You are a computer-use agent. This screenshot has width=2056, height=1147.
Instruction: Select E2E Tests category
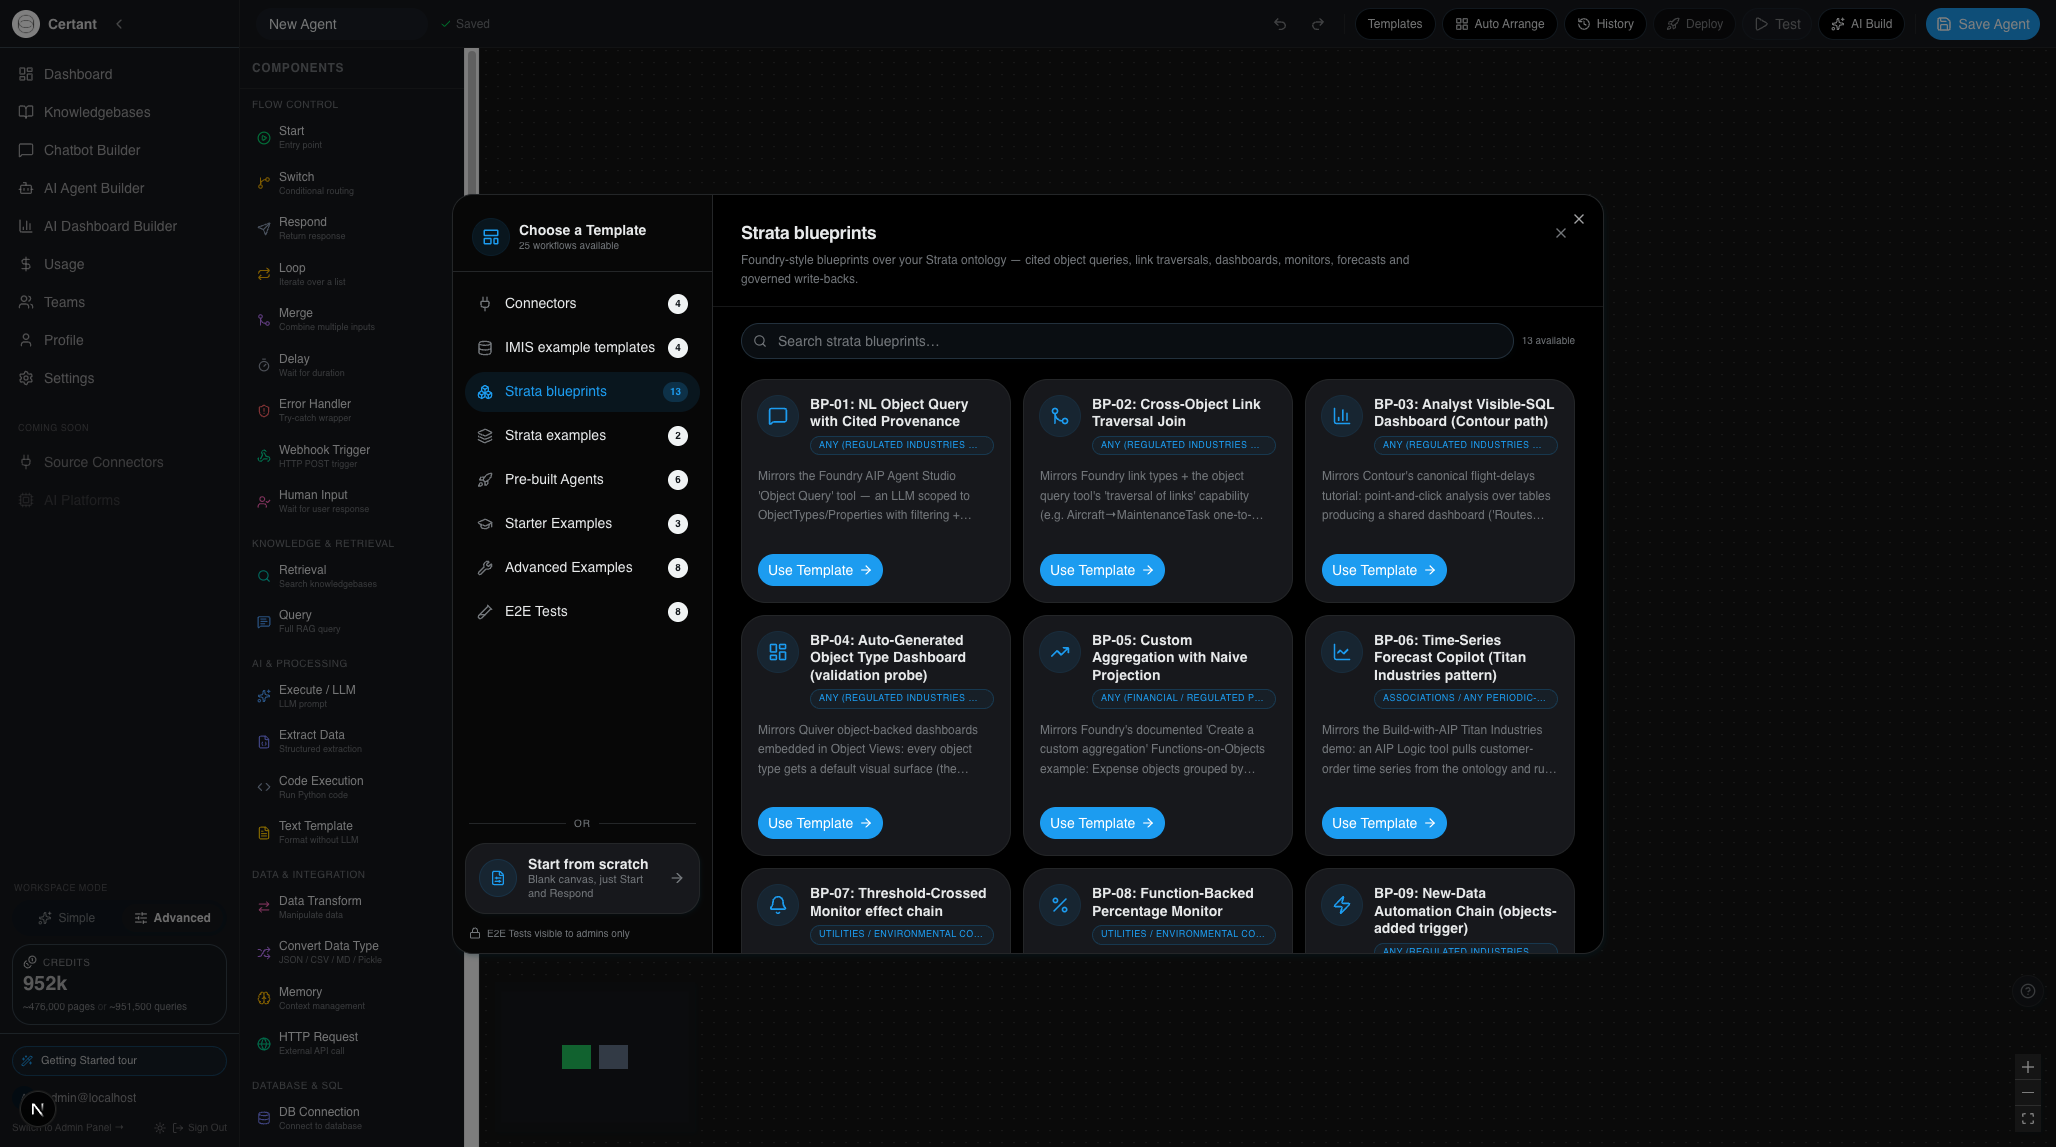click(x=582, y=611)
